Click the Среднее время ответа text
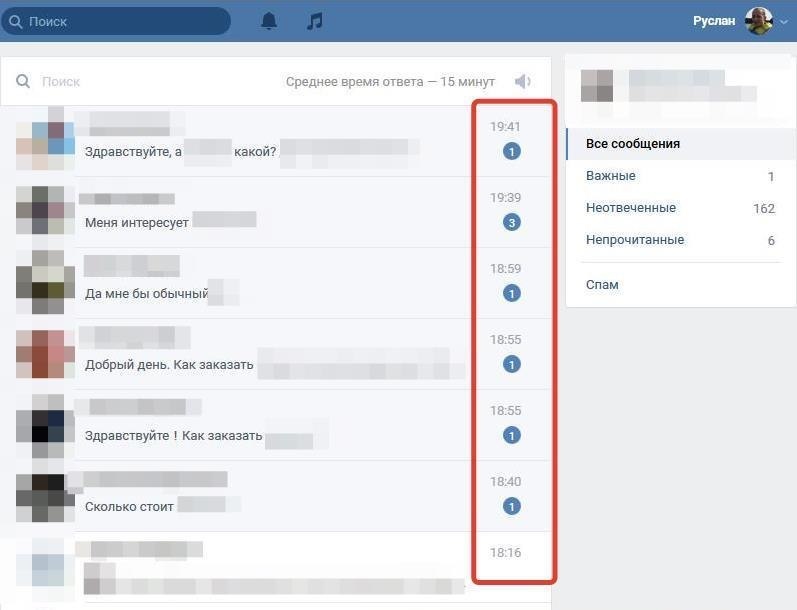Viewport: 797px width, 610px height. click(390, 81)
